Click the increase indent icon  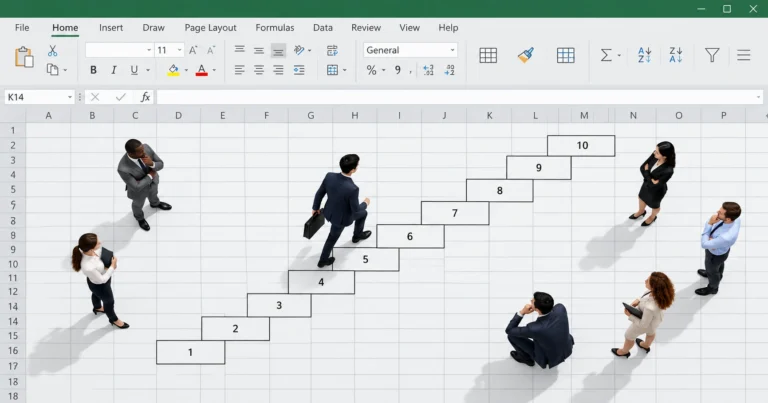(299, 70)
